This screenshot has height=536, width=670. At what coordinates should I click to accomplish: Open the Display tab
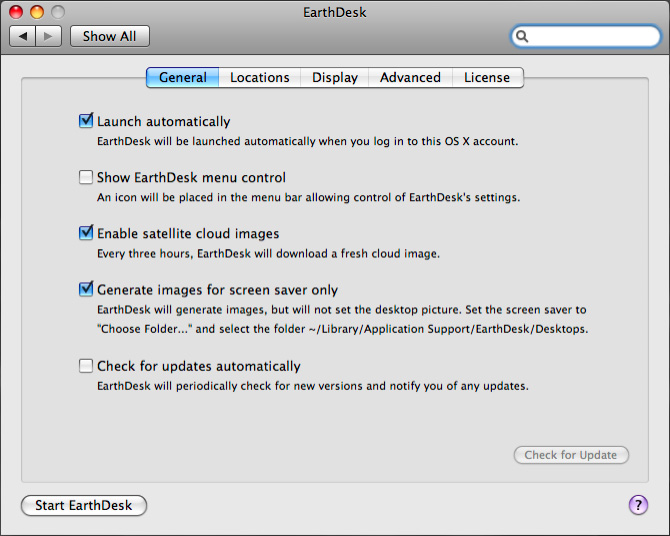335,77
